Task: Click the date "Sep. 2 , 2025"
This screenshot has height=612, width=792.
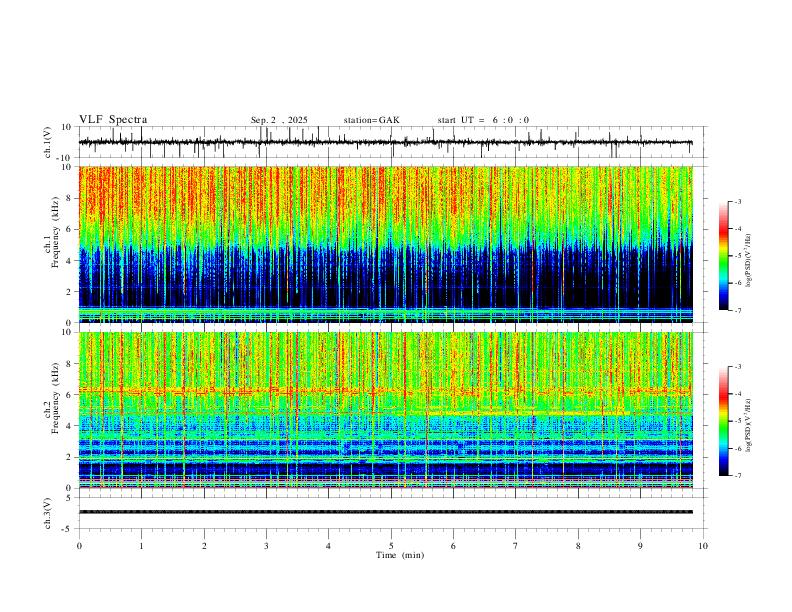Action: pyautogui.click(x=279, y=120)
